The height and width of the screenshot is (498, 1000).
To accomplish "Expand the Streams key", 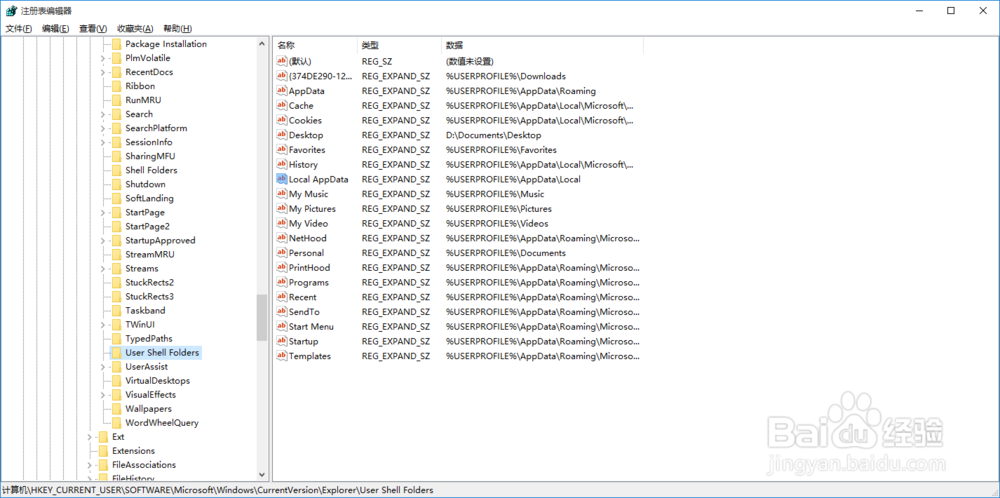I will point(103,268).
